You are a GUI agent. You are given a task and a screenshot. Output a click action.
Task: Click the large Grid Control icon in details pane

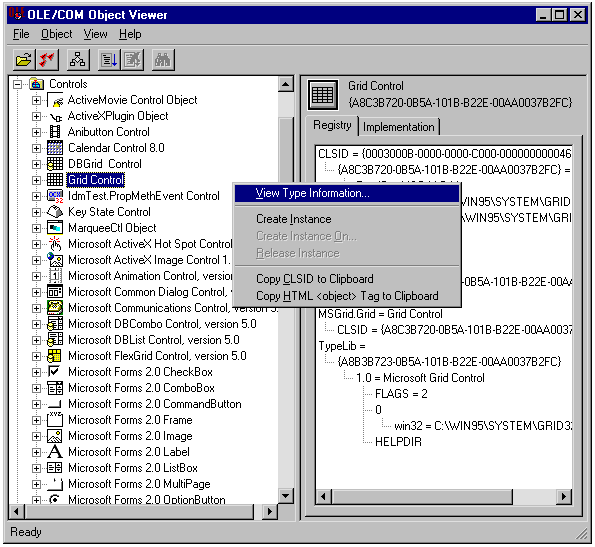point(323,95)
